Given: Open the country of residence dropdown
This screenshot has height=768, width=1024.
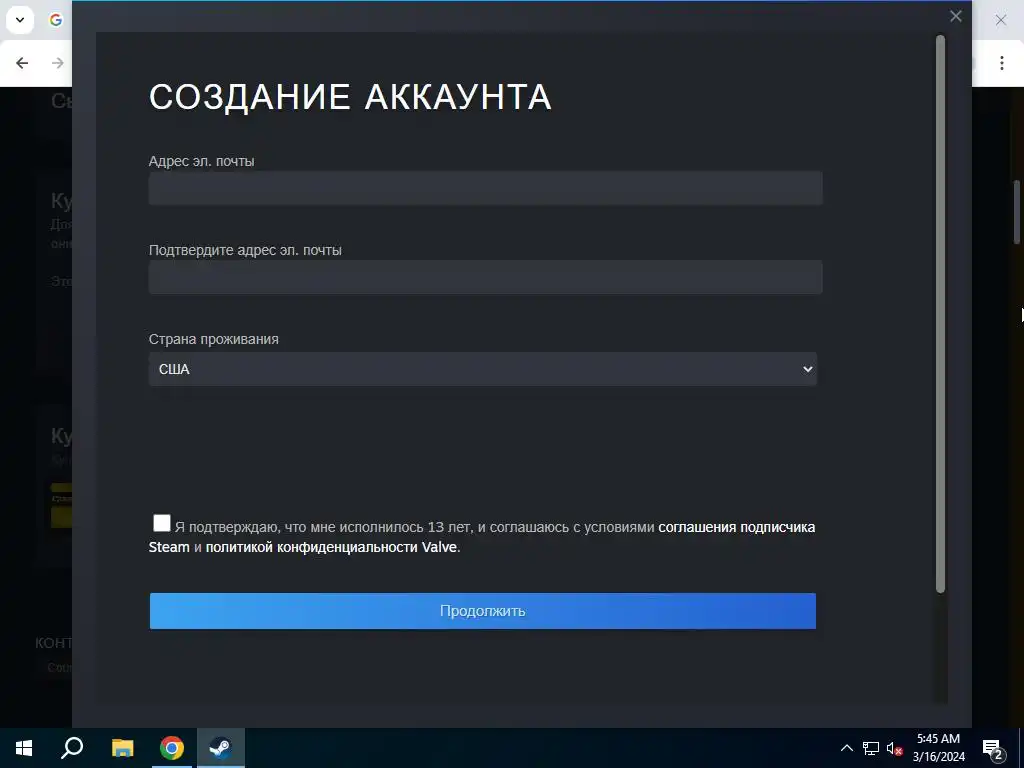Looking at the screenshot, I should pyautogui.click(x=483, y=369).
